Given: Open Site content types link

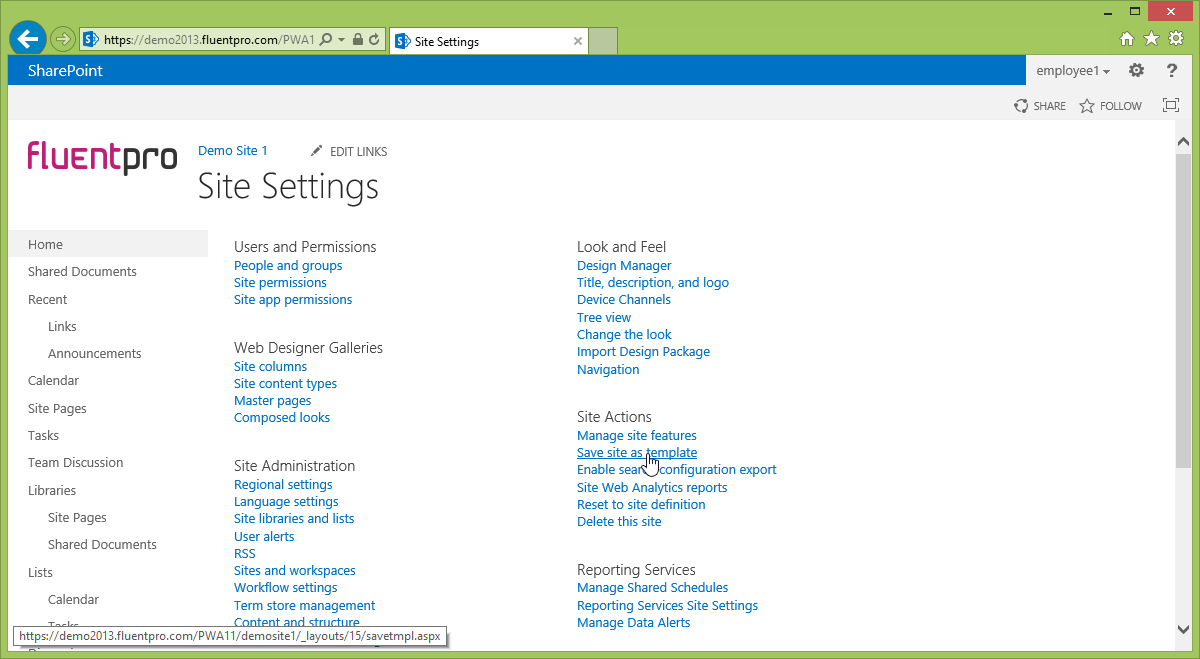Looking at the screenshot, I should (285, 383).
